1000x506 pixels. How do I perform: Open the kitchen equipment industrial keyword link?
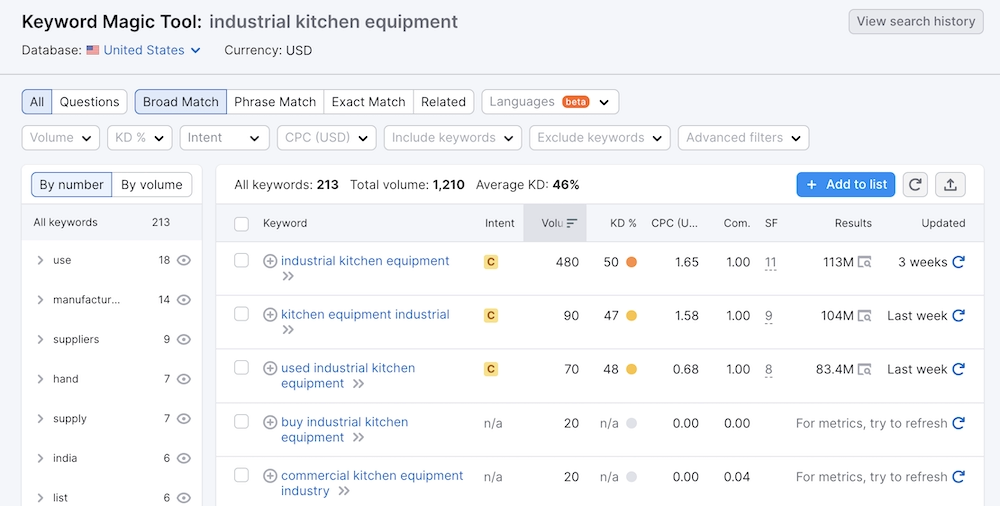coord(365,315)
